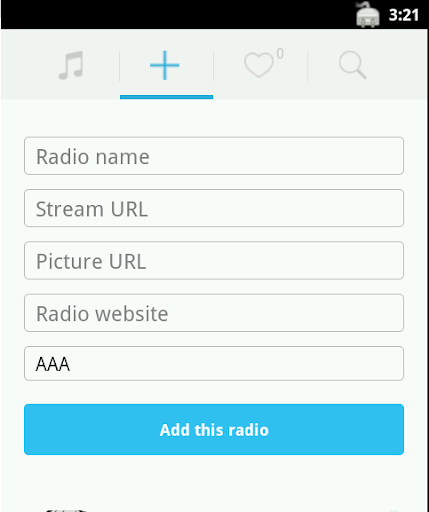429x512 pixels.
Task: Tap the divider between heart and search tabs
Action: (x=307, y=66)
